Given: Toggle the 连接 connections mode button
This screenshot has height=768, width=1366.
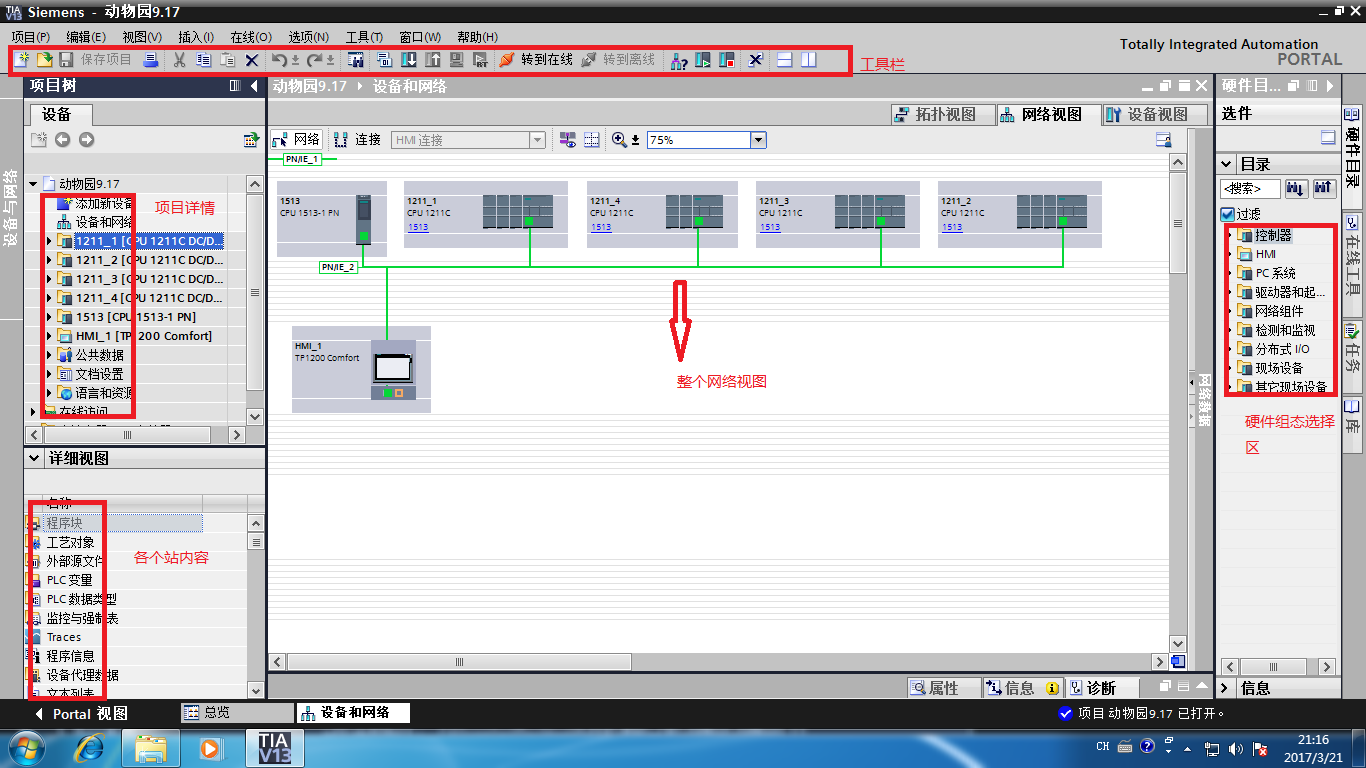Looking at the screenshot, I should (358, 140).
